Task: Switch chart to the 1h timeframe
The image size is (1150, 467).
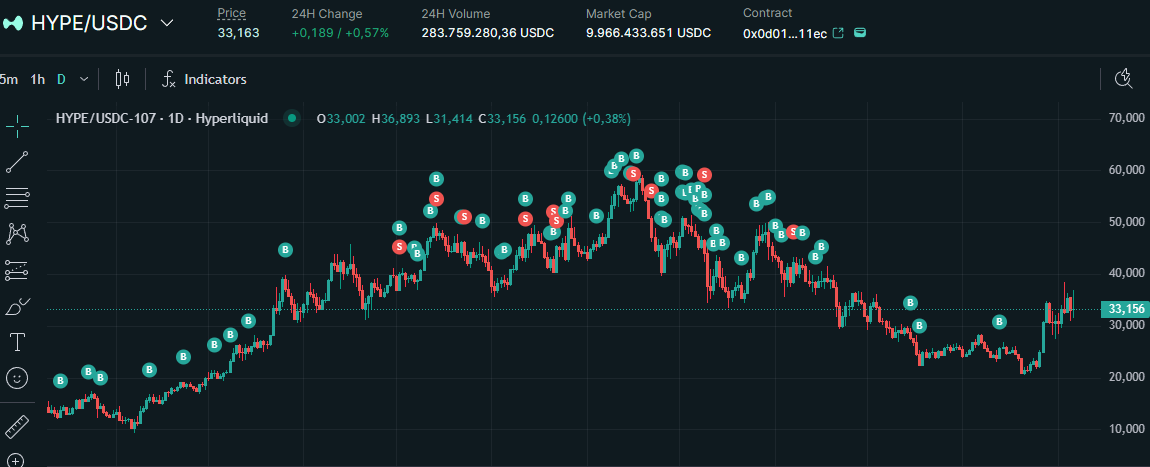Action: 37,79
